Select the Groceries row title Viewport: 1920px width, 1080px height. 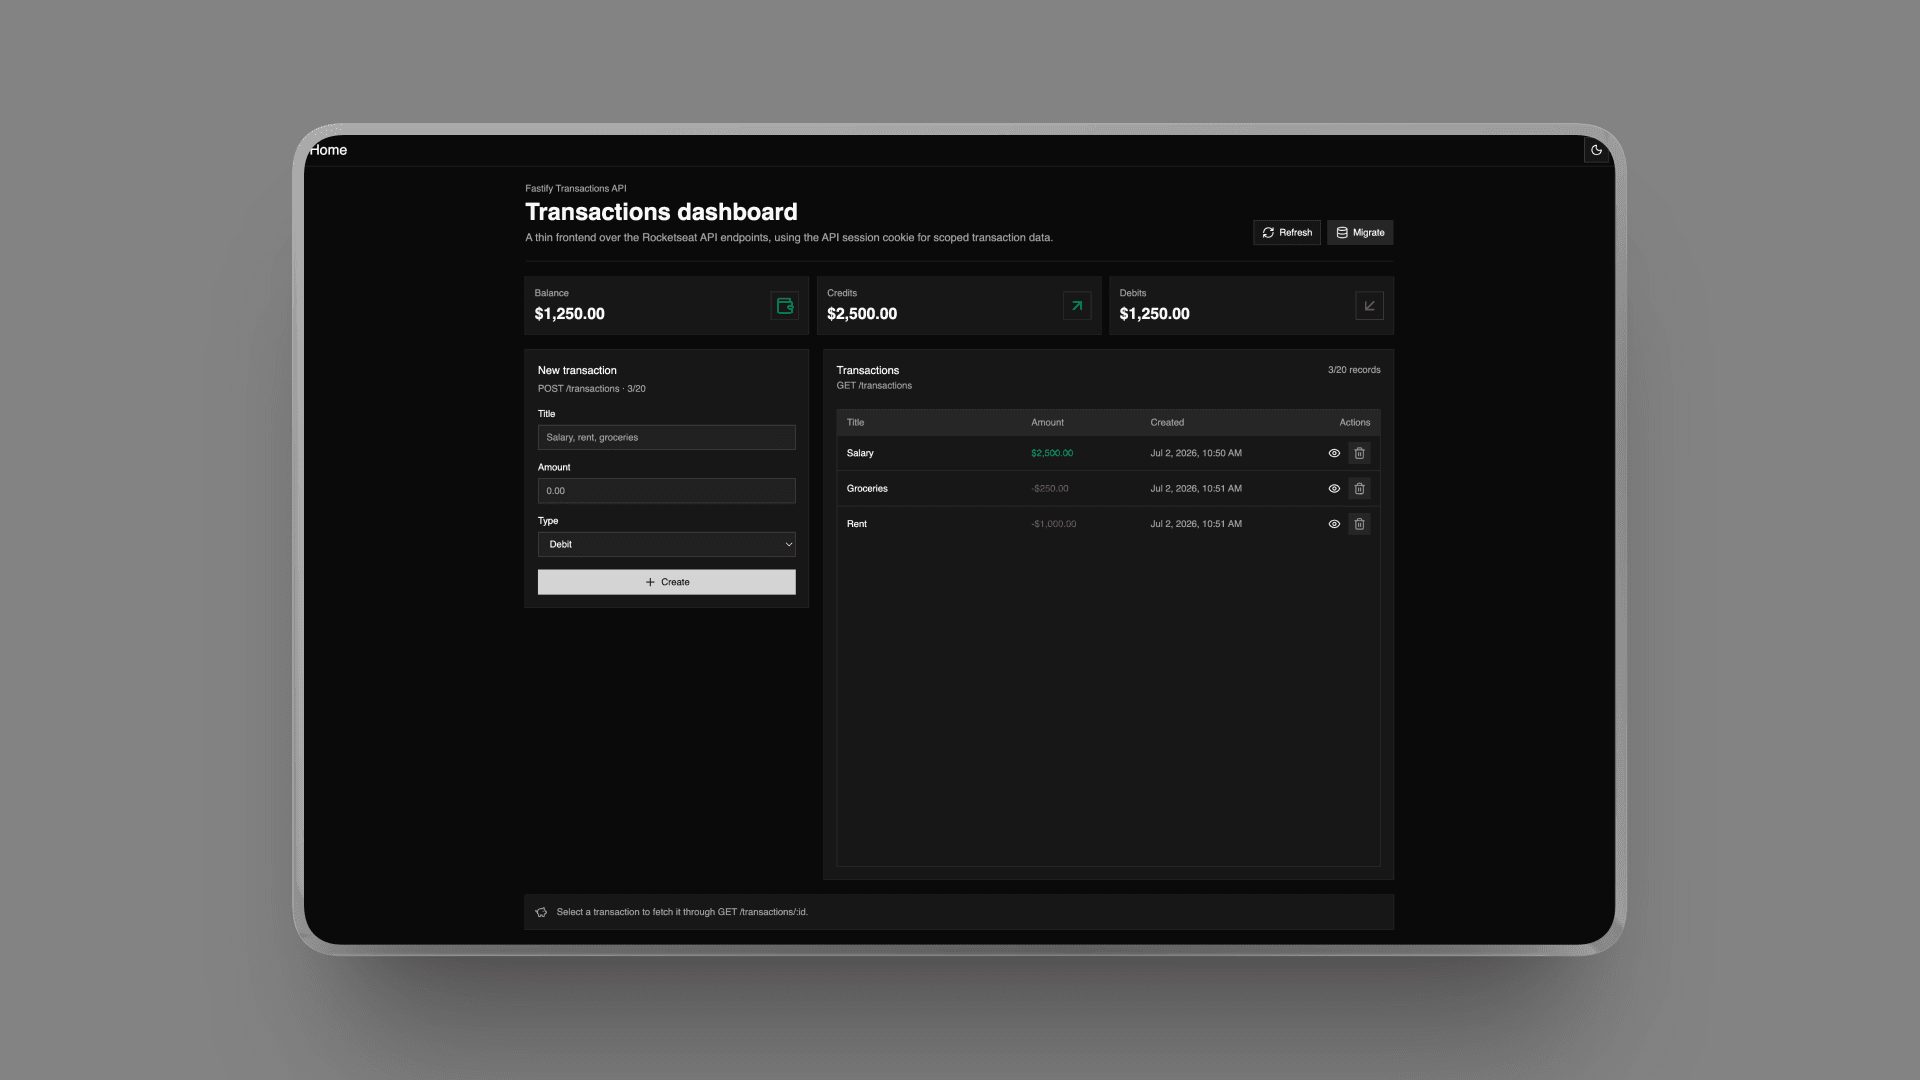(x=867, y=489)
